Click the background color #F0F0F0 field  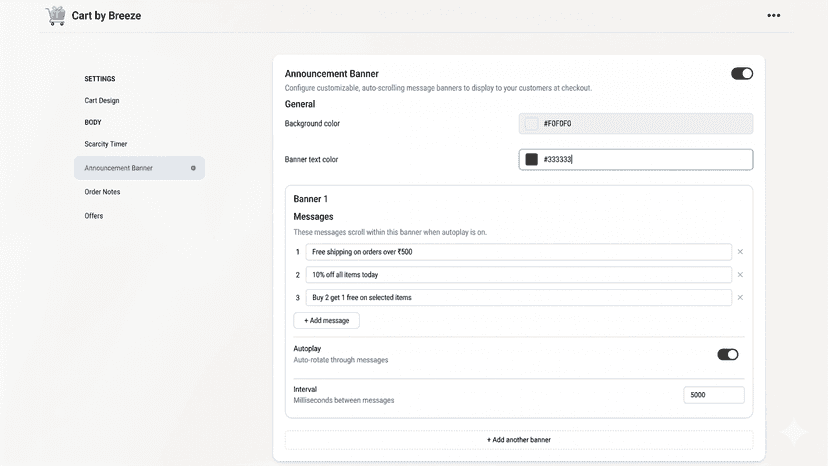636,124
